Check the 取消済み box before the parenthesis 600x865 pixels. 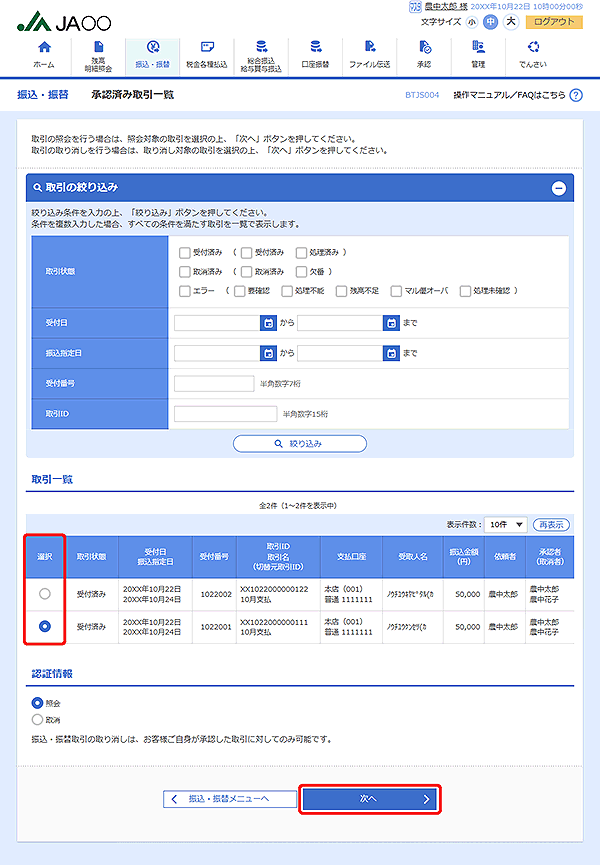pyautogui.click(x=184, y=271)
